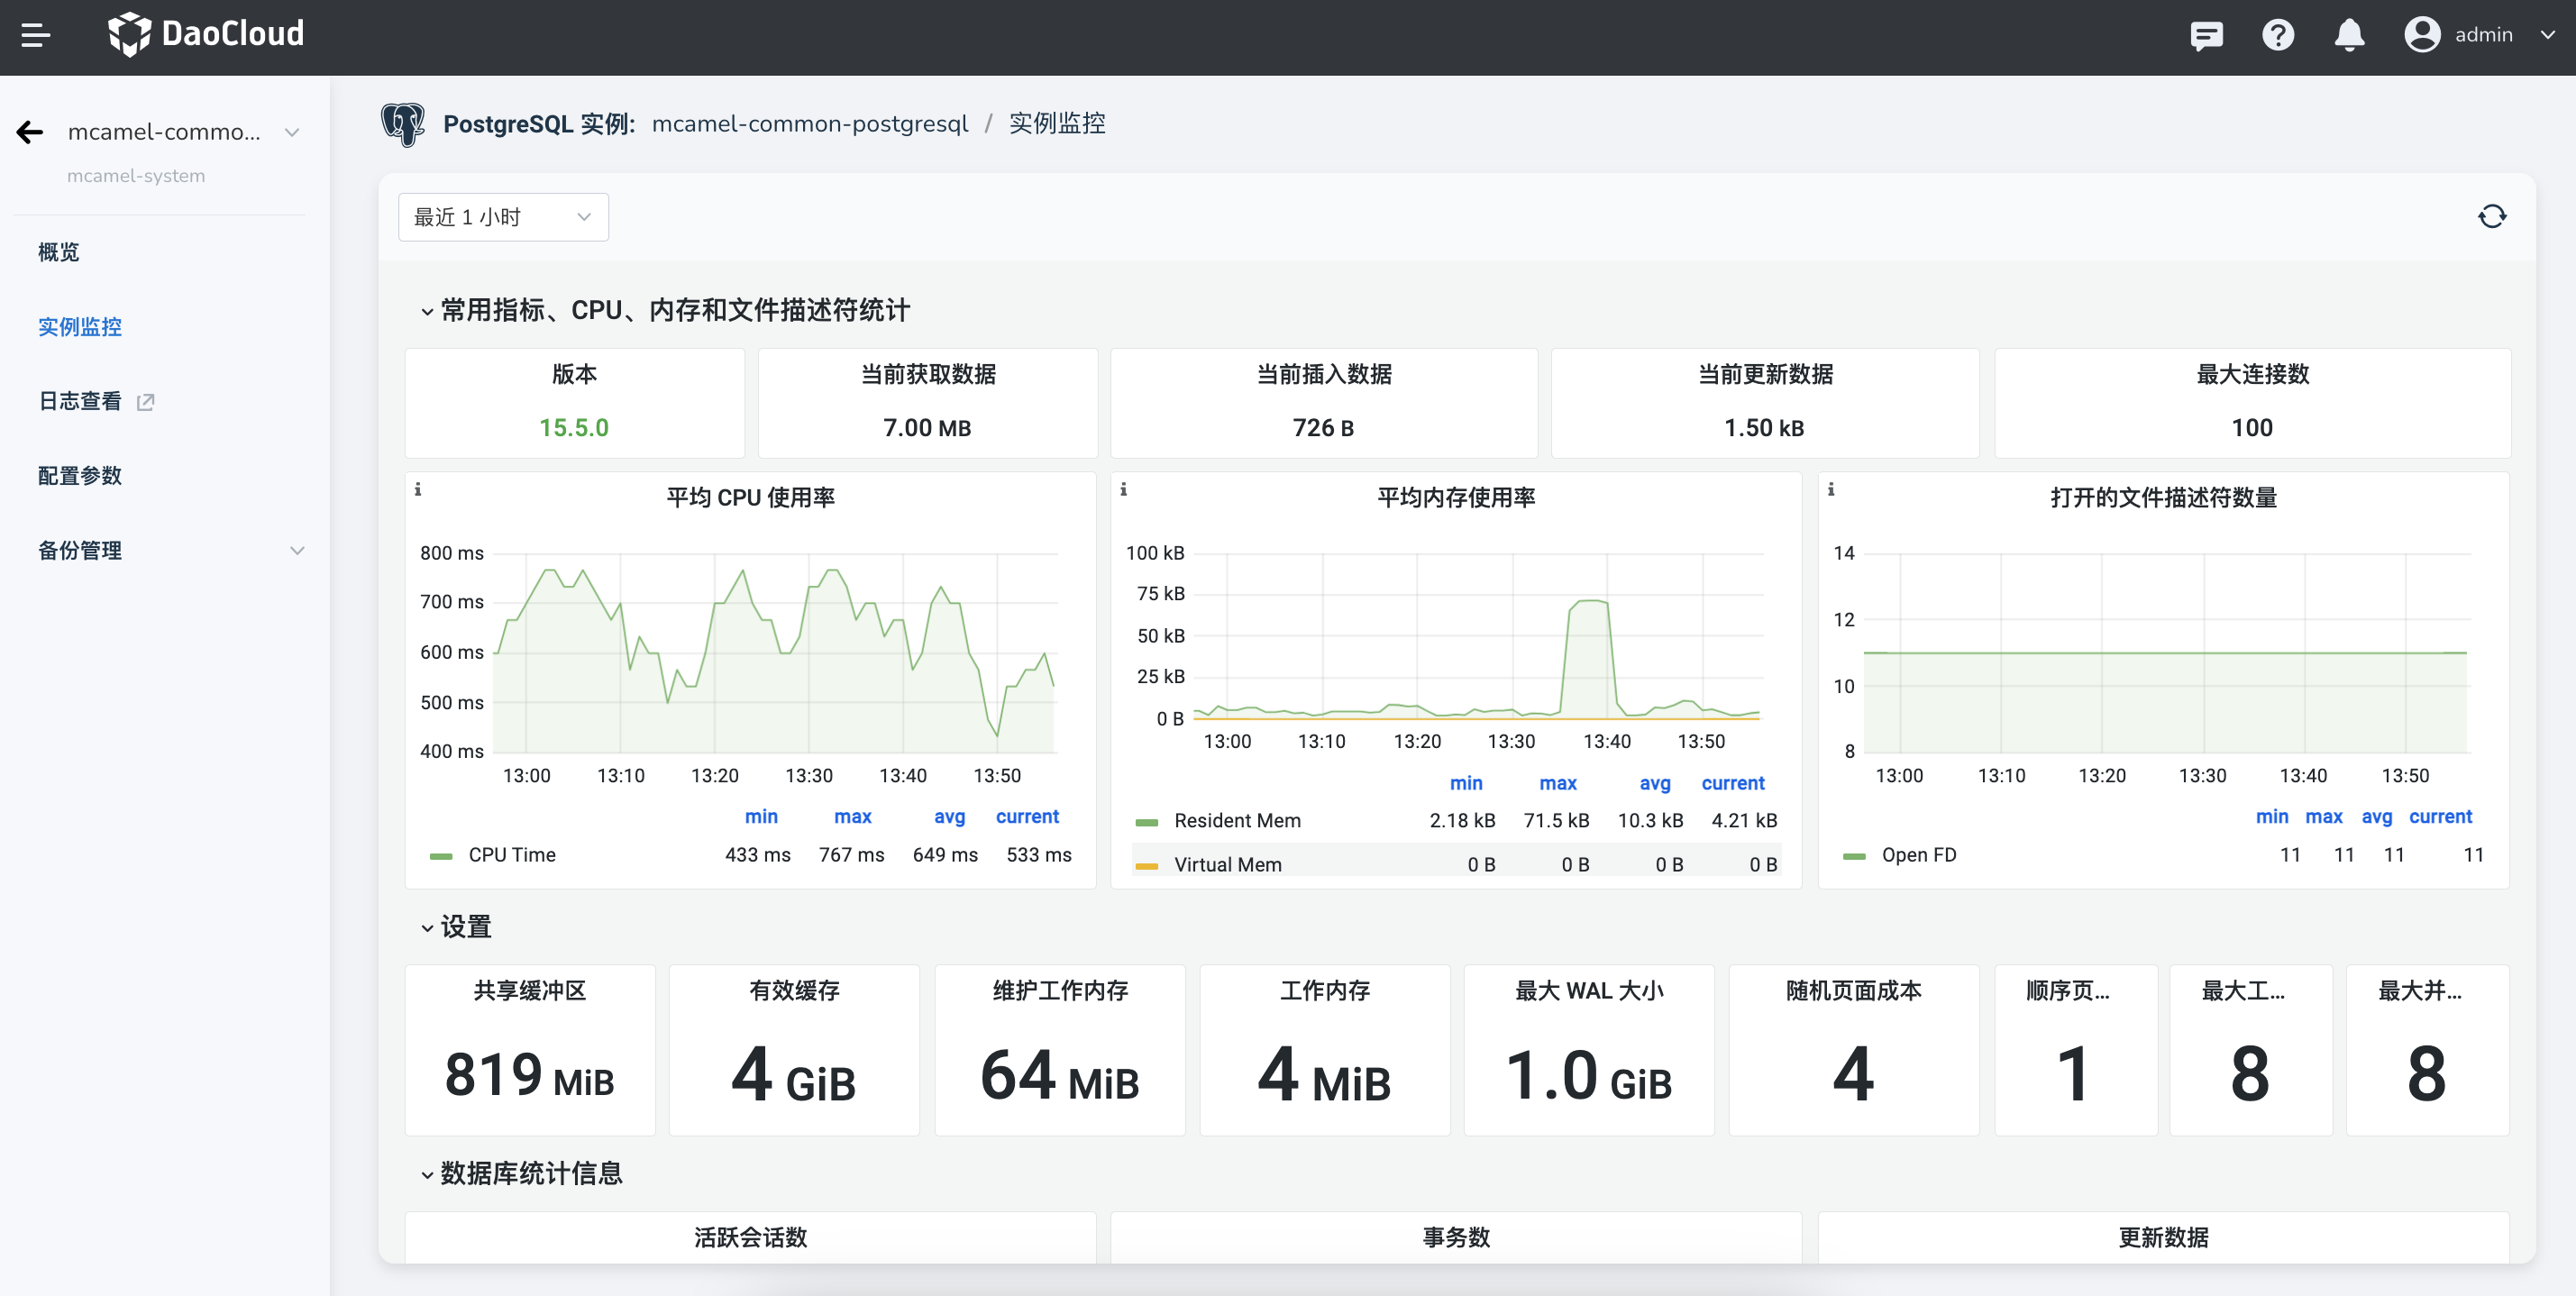Click info icon on file descriptors panel
The height and width of the screenshot is (1296, 2576).
(x=1831, y=490)
